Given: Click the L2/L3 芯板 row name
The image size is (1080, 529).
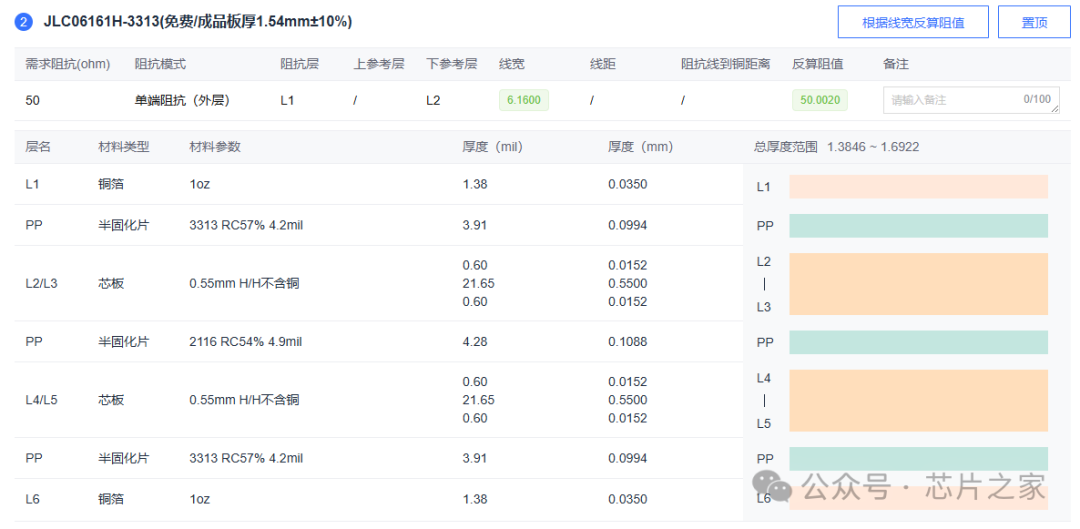Looking at the screenshot, I should click(41, 283).
